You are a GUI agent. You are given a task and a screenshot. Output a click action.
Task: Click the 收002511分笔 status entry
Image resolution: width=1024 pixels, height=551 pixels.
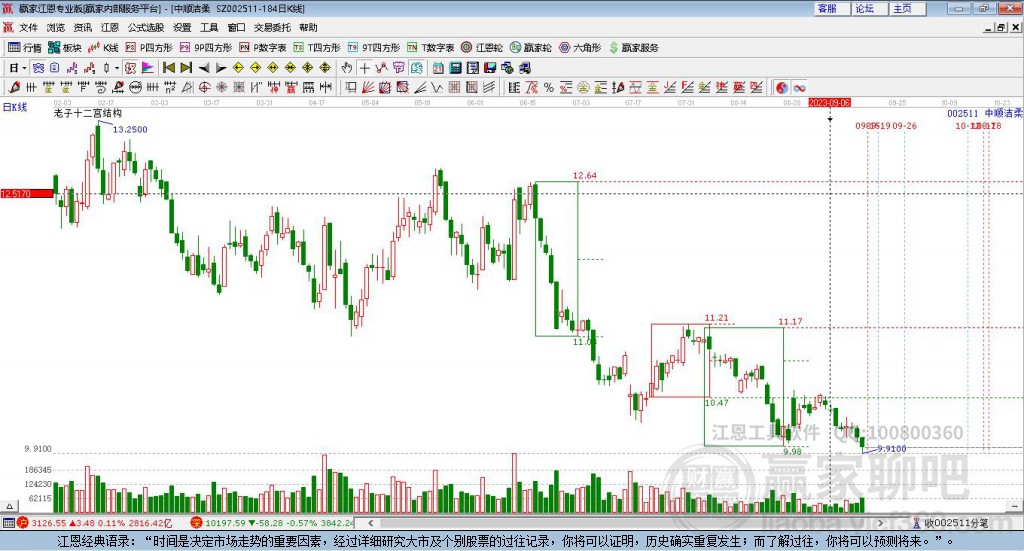click(x=955, y=523)
